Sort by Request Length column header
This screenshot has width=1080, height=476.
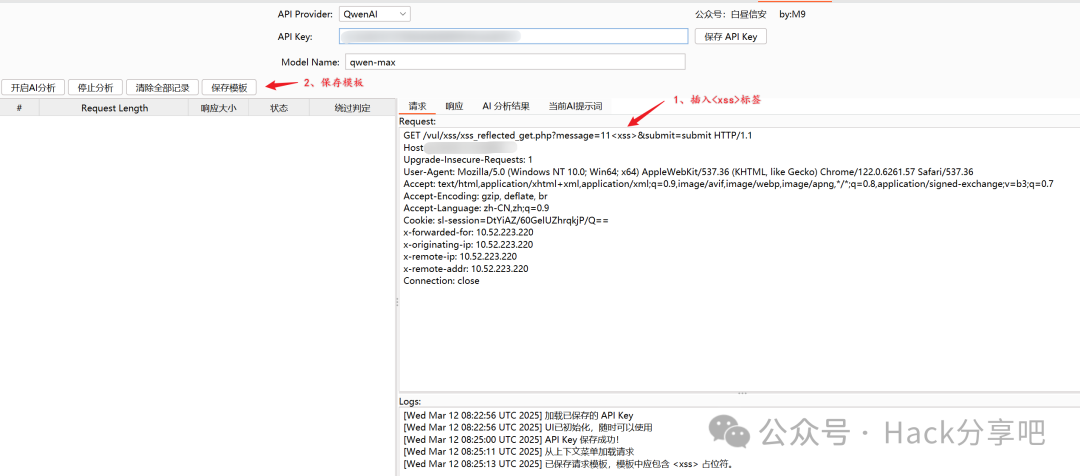click(x=114, y=108)
